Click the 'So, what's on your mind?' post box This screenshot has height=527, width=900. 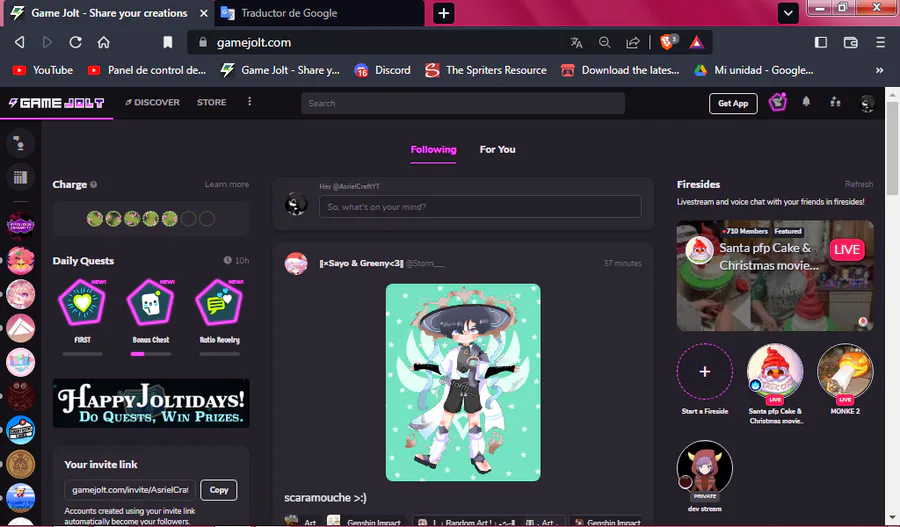click(480, 207)
